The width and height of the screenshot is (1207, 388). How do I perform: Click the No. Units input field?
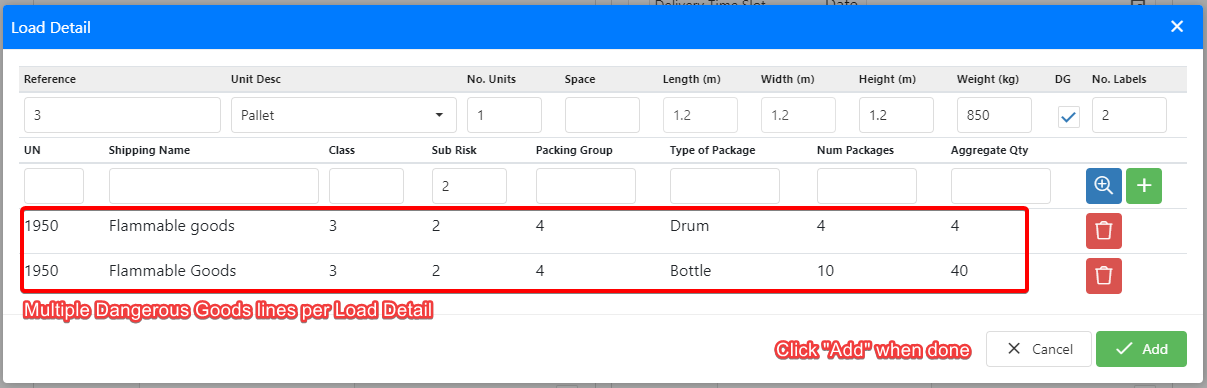pyautogui.click(x=504, y=115)
